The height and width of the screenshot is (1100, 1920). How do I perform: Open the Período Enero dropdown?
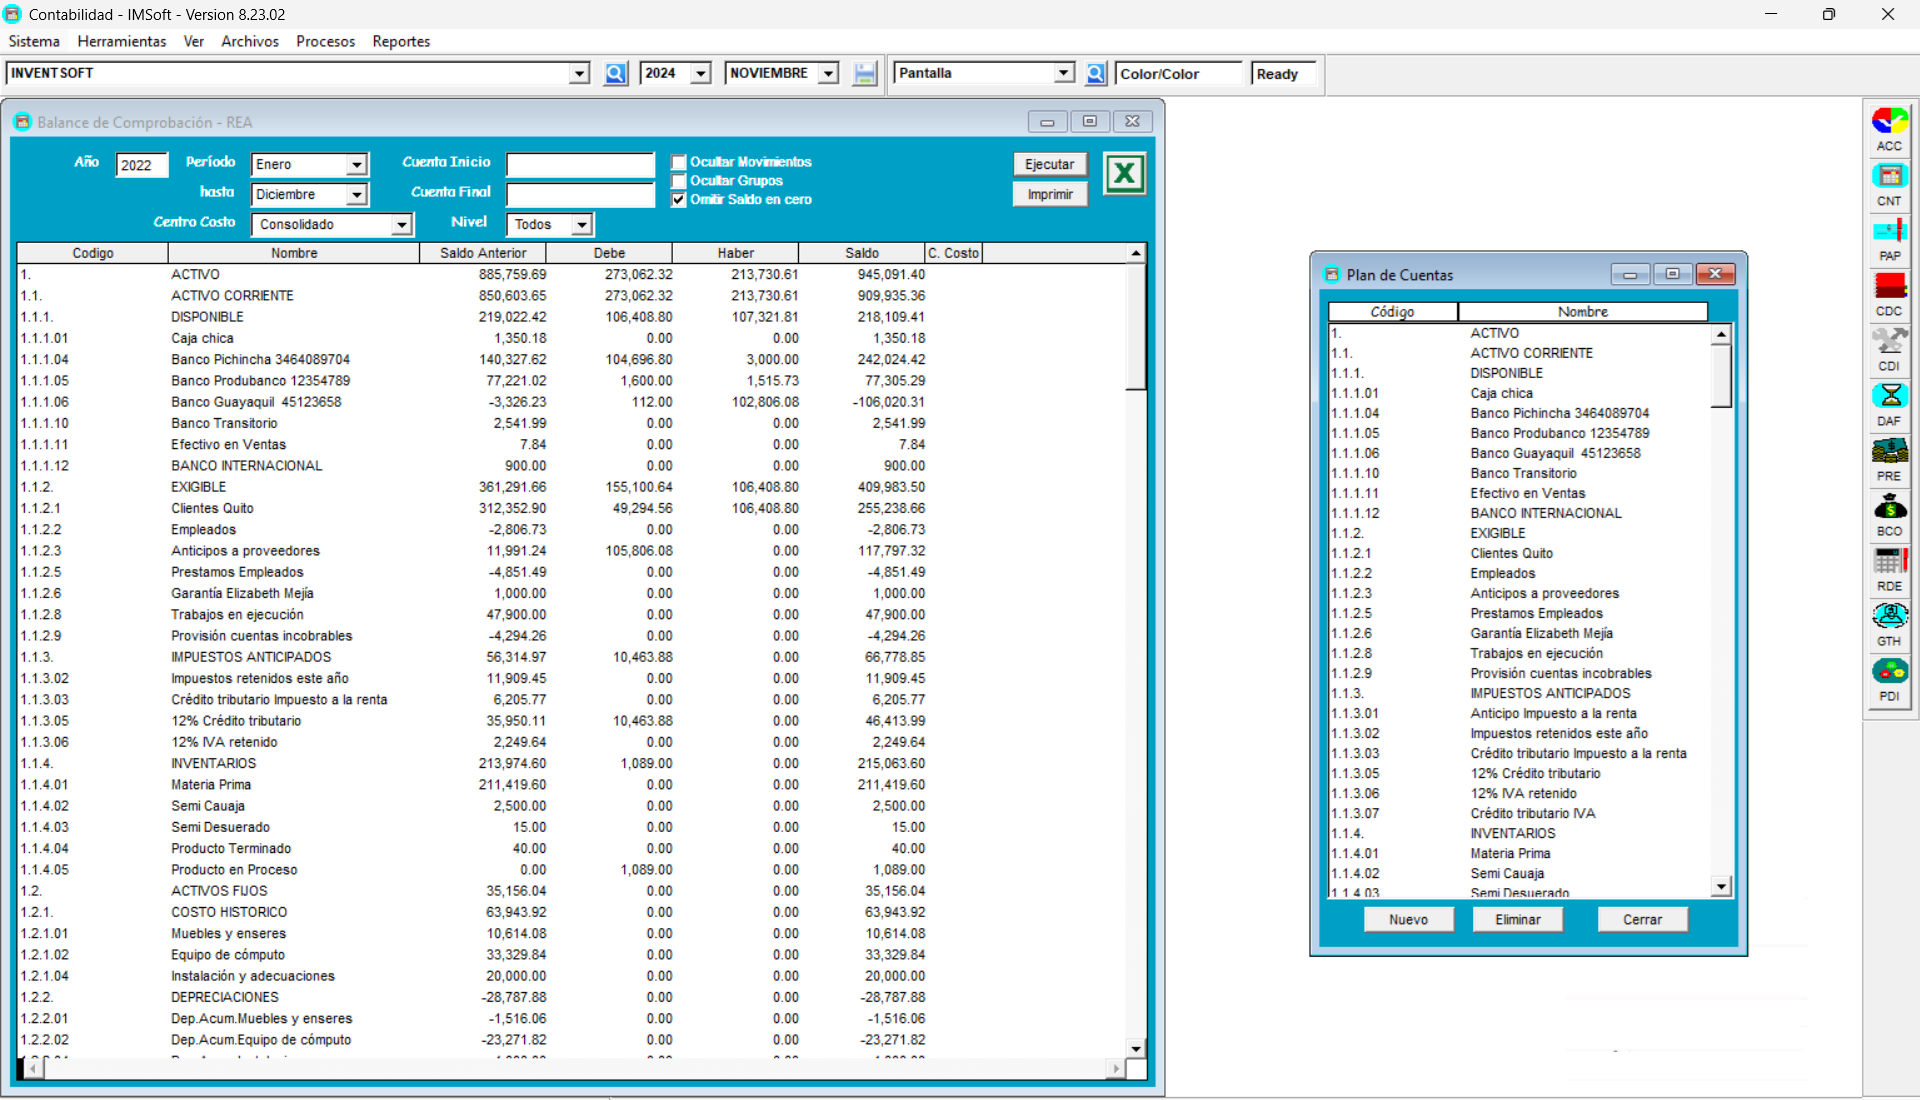[356, 164]
